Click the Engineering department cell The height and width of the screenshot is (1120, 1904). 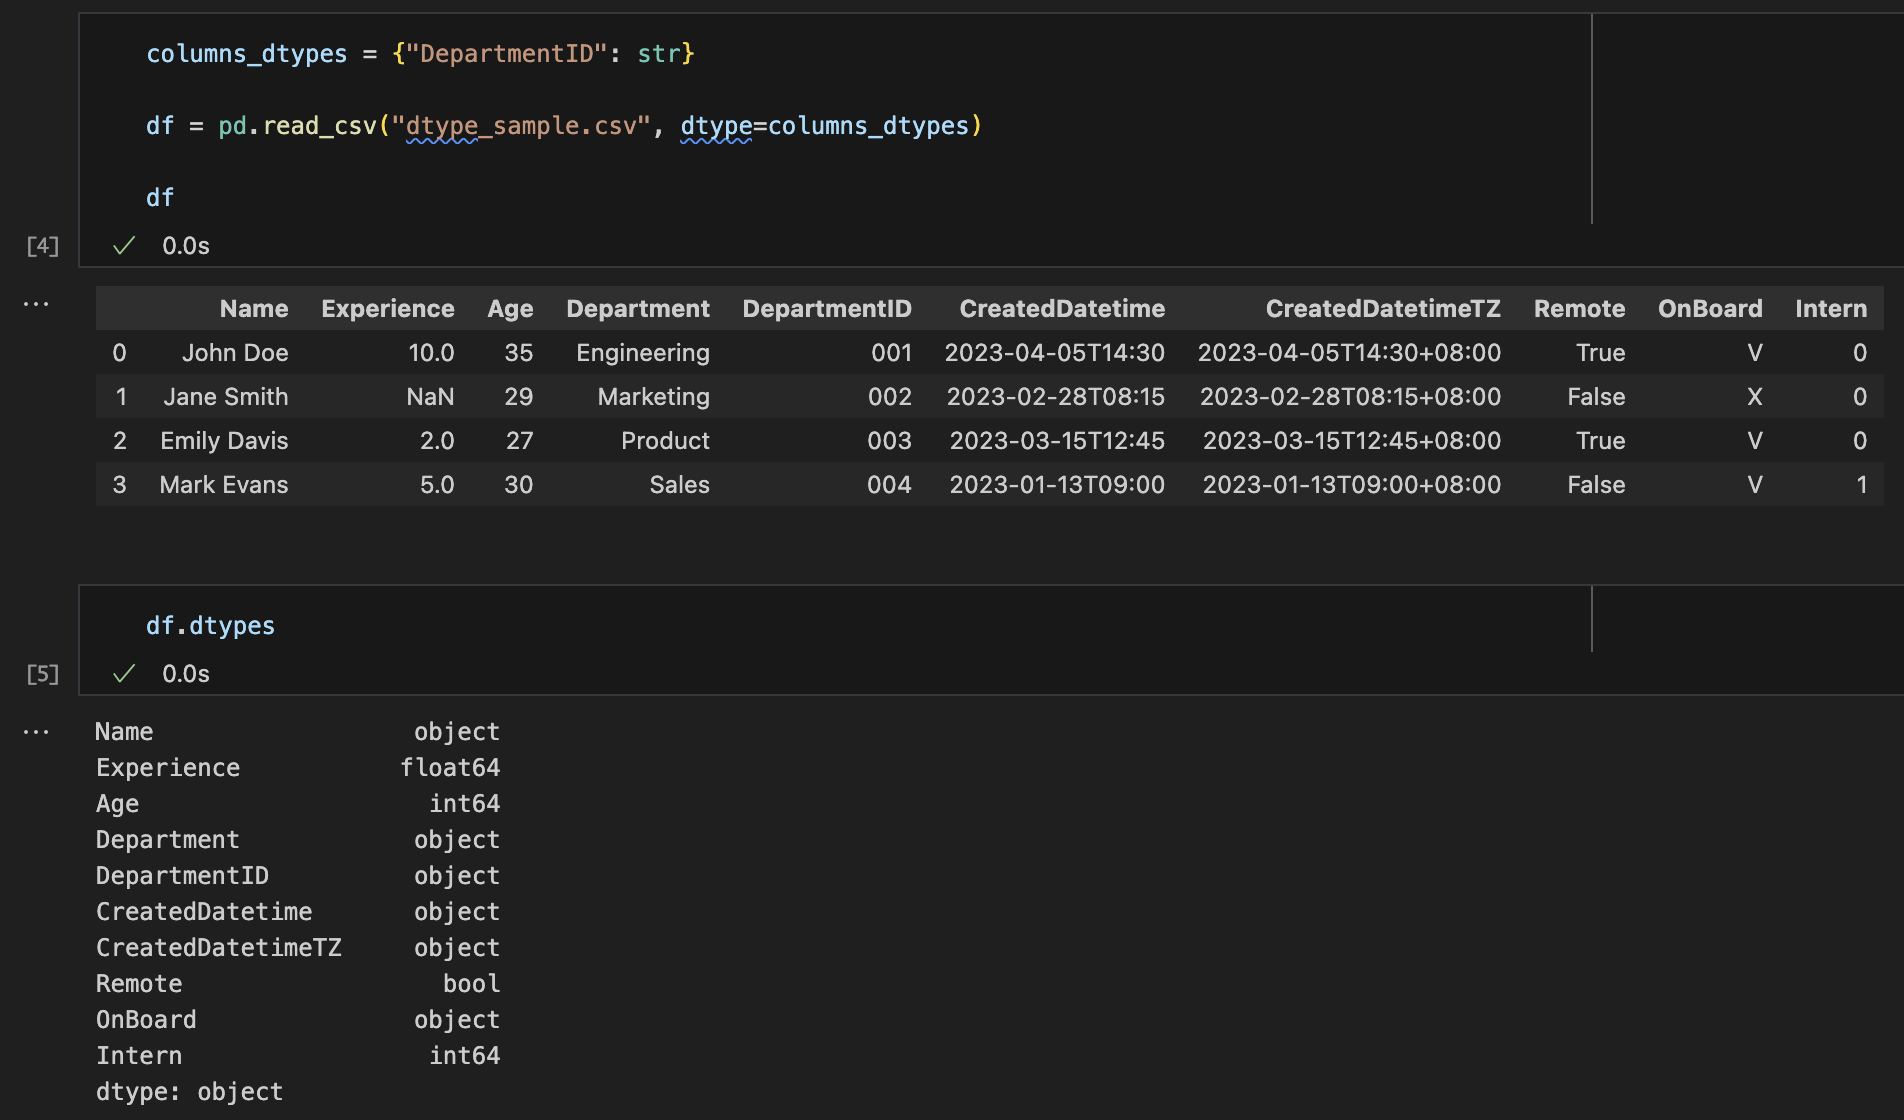point(643,353)
